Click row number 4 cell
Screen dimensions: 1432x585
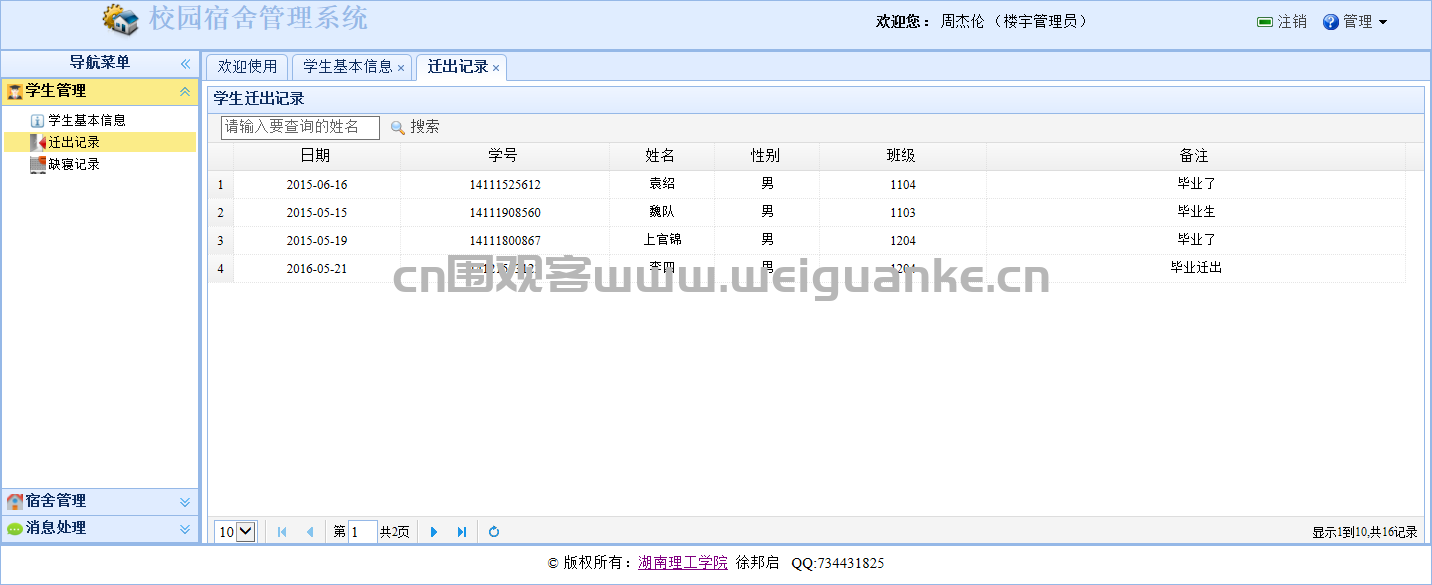220,269
